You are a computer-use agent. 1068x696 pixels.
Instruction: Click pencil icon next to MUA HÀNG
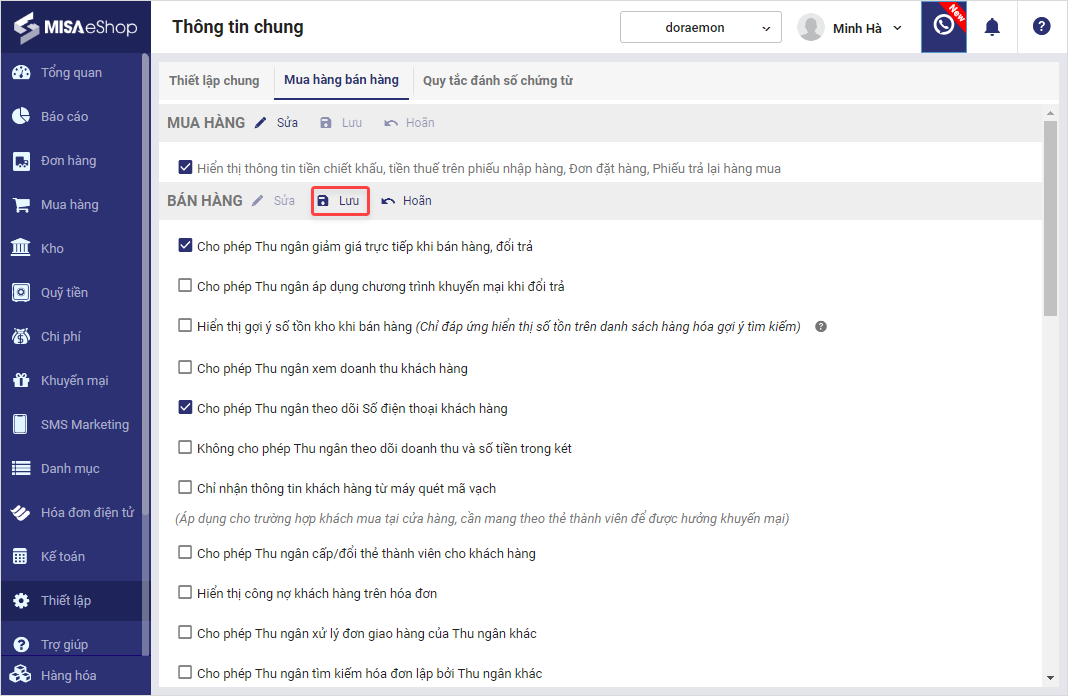click(x=261, y=123)
